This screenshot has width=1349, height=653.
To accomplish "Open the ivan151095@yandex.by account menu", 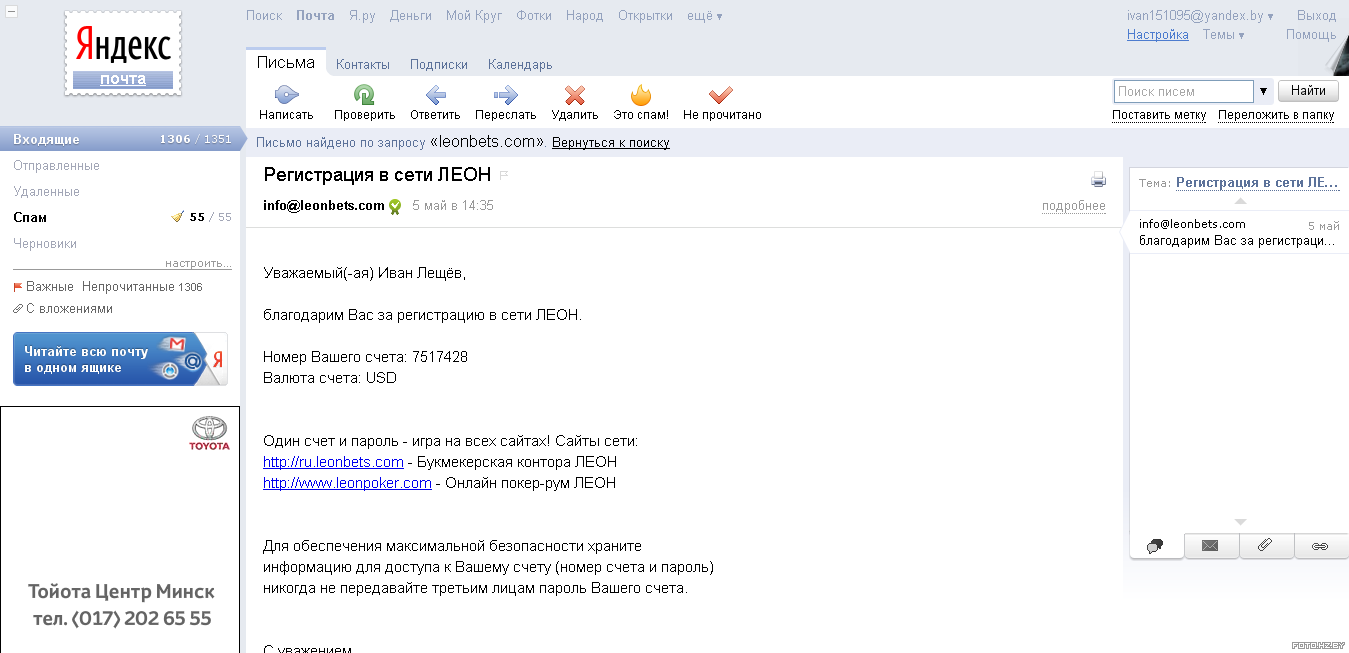I will 1200,16.
